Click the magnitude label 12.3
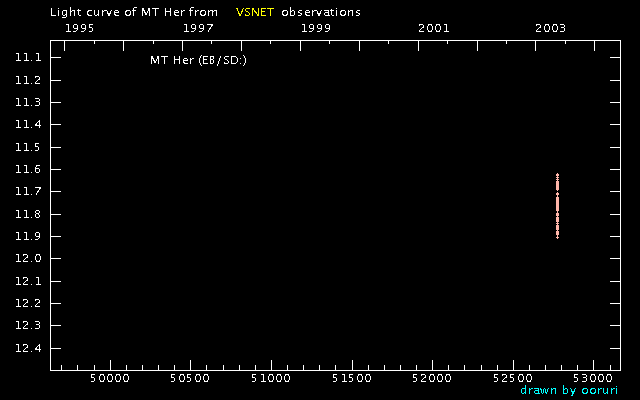640x400 pixels. pyautogui.click(x=29, y=325)
